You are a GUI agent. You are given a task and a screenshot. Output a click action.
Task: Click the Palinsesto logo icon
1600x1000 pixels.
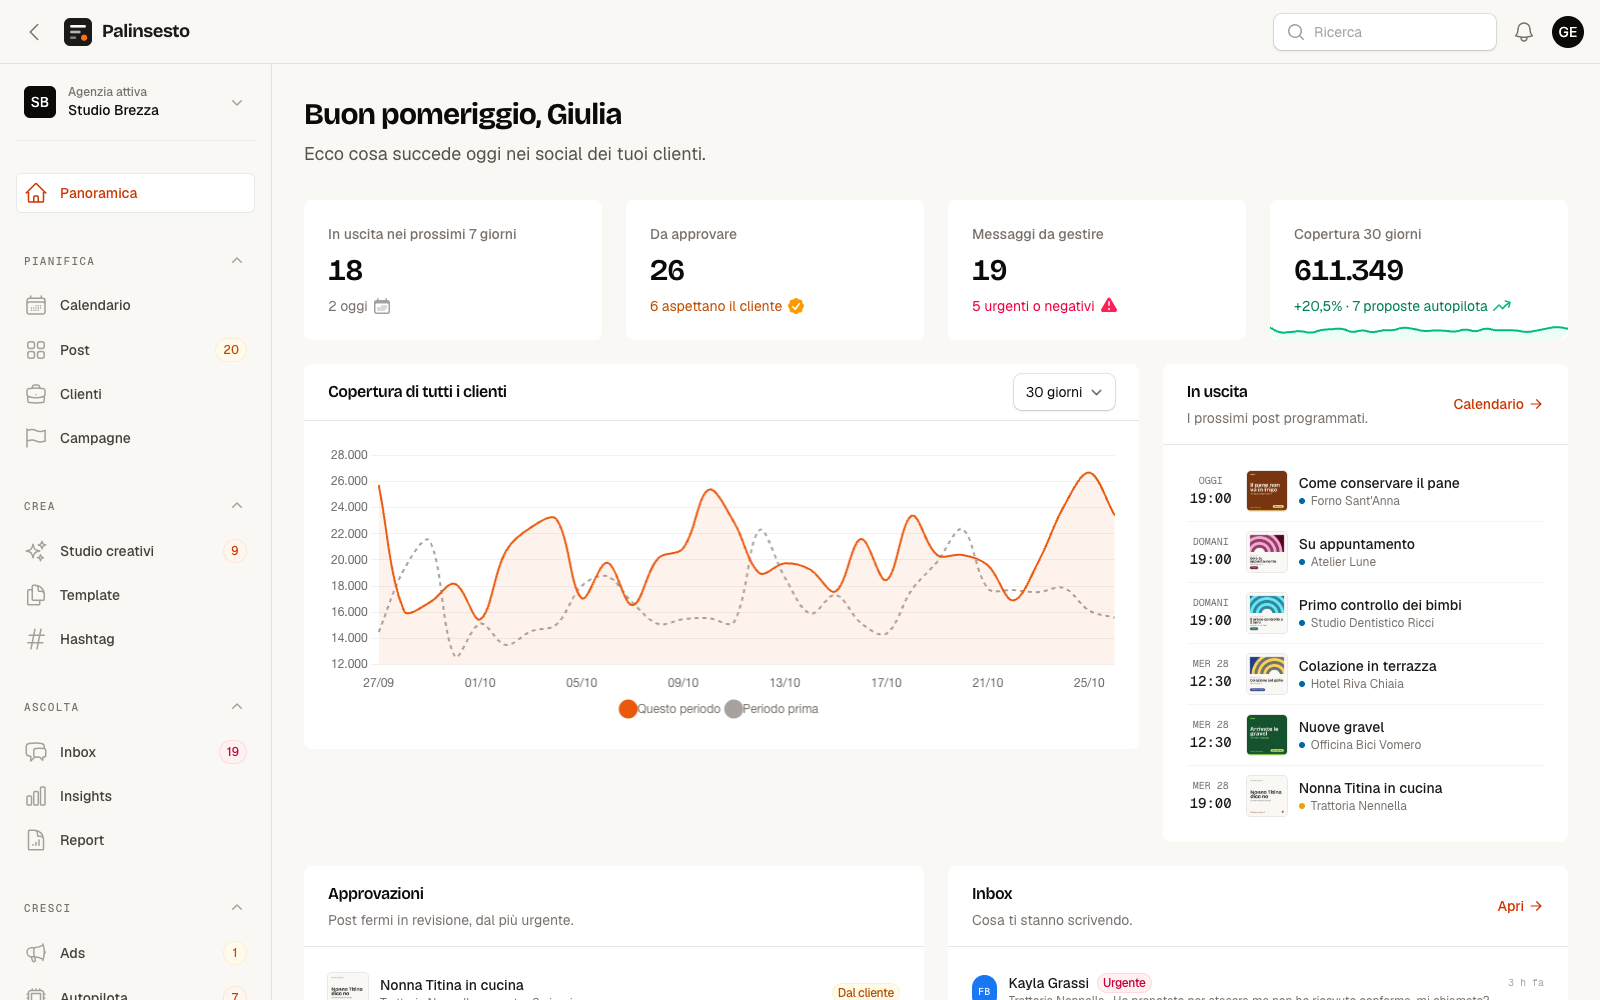[x=78, y=32]
